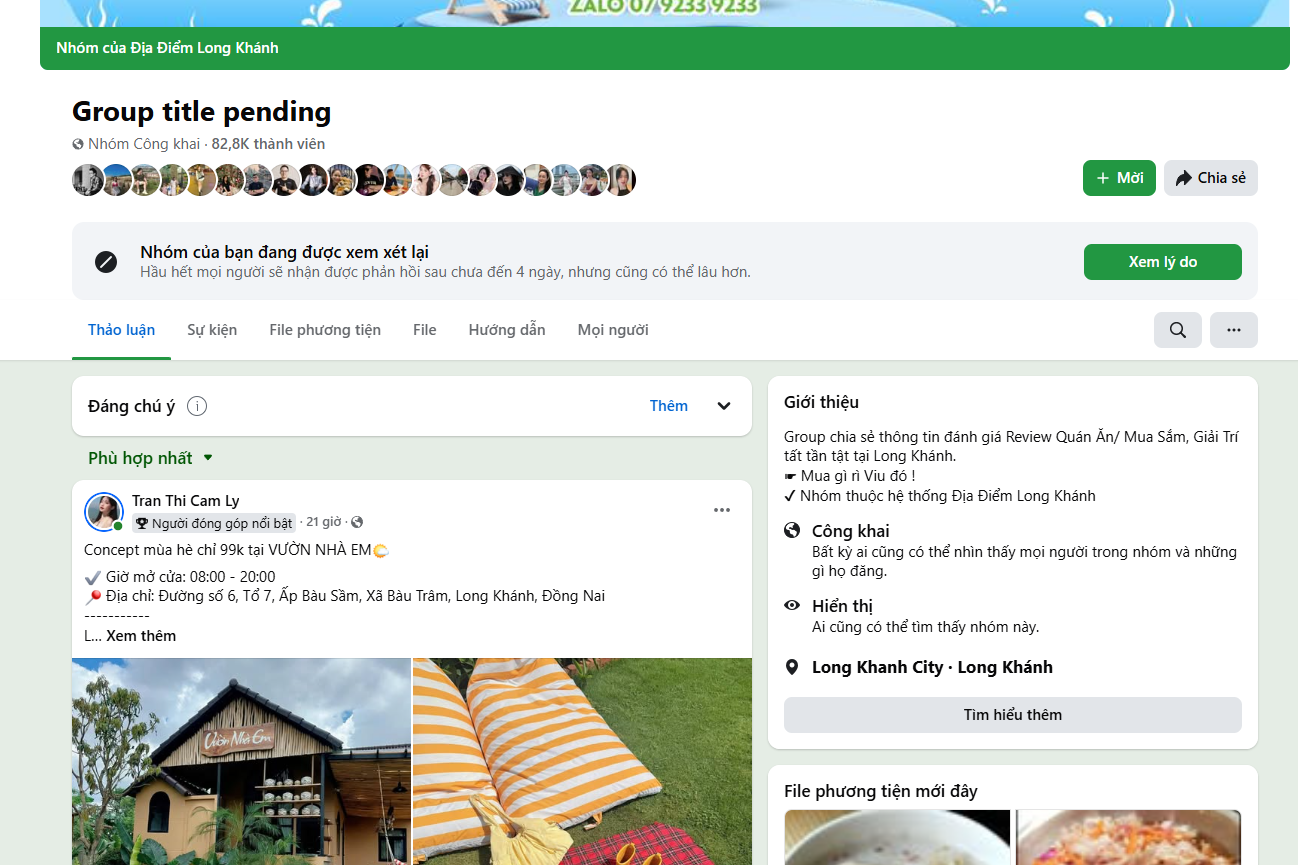Expand post text with Xem thêm
Viewport: 1298px width, 865px height.
click(x=141, y=636)
